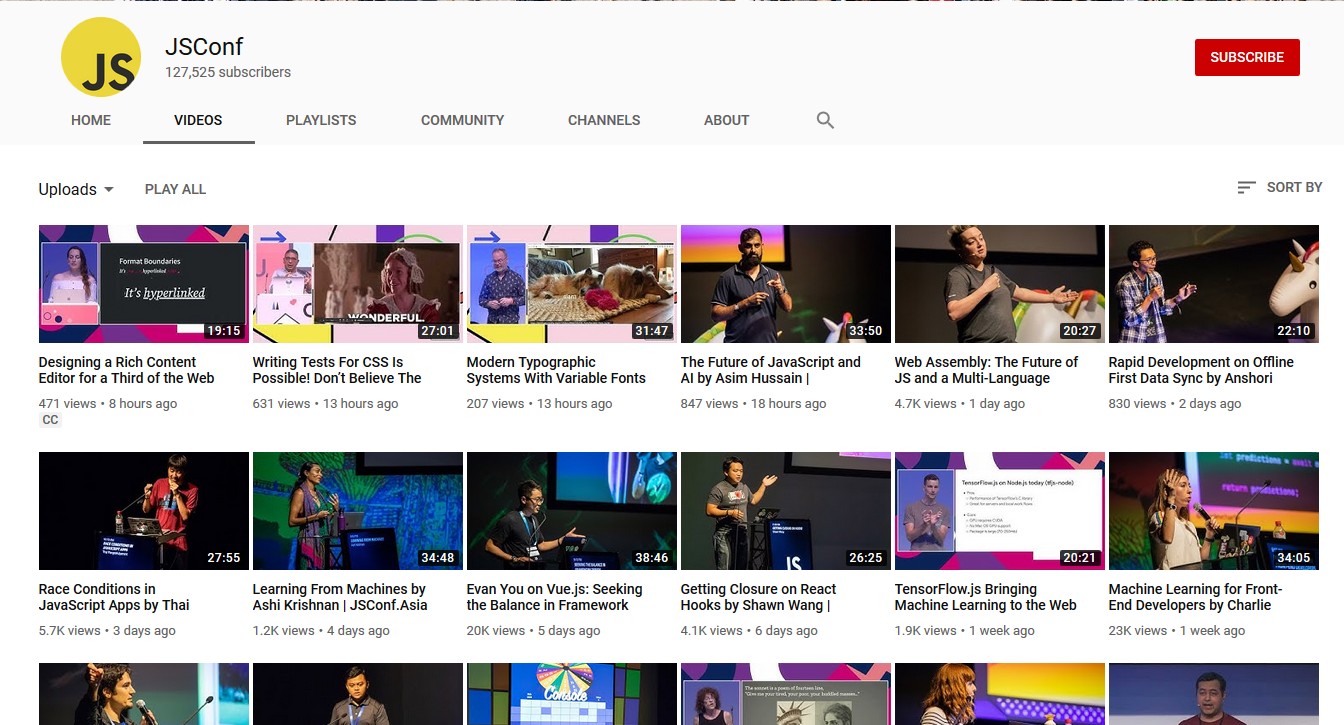Open 'Writing Tests For CSS Is Possible' title

click(337, 370)
